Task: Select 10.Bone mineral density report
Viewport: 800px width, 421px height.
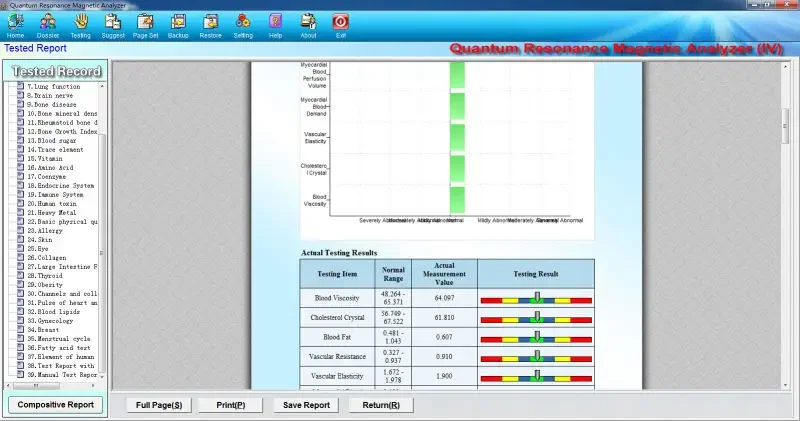Action: point(62,113)
